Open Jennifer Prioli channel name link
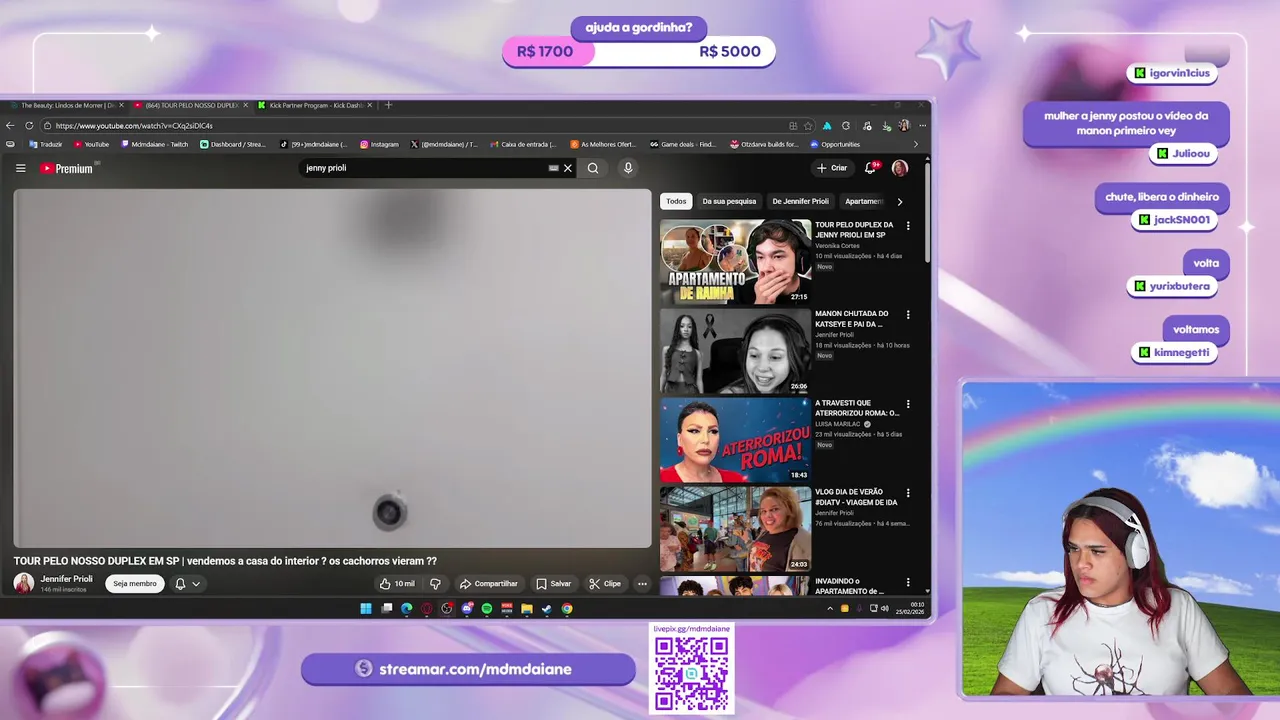Screen dimensions: 1280x720 [66, 579]
